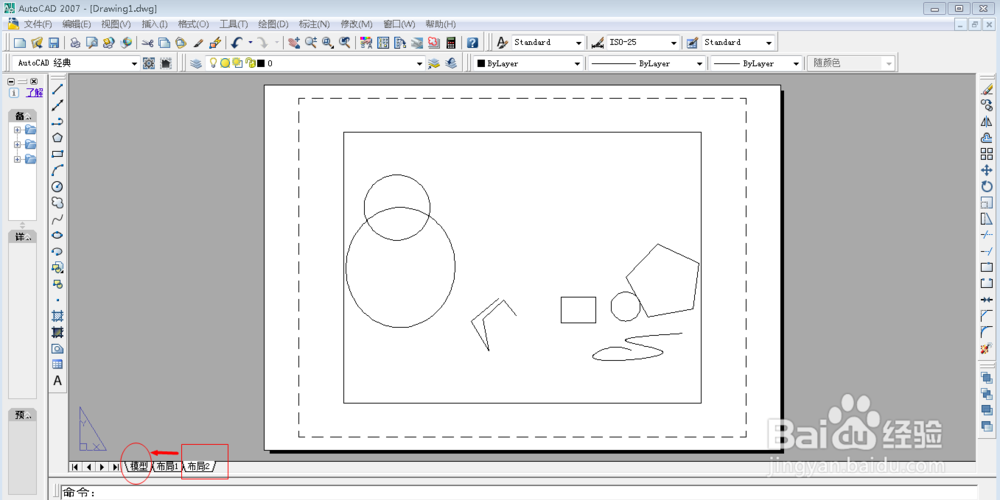The image size is (1000, 500).
Task: Toggle layer 0 lock padlock icon
Action: (x=250, y=63)
